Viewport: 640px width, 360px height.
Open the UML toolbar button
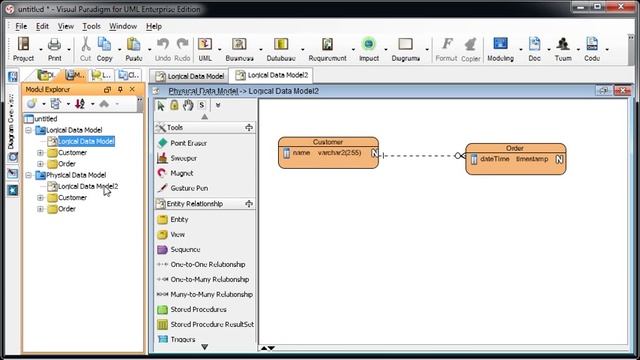click(205, 49)
